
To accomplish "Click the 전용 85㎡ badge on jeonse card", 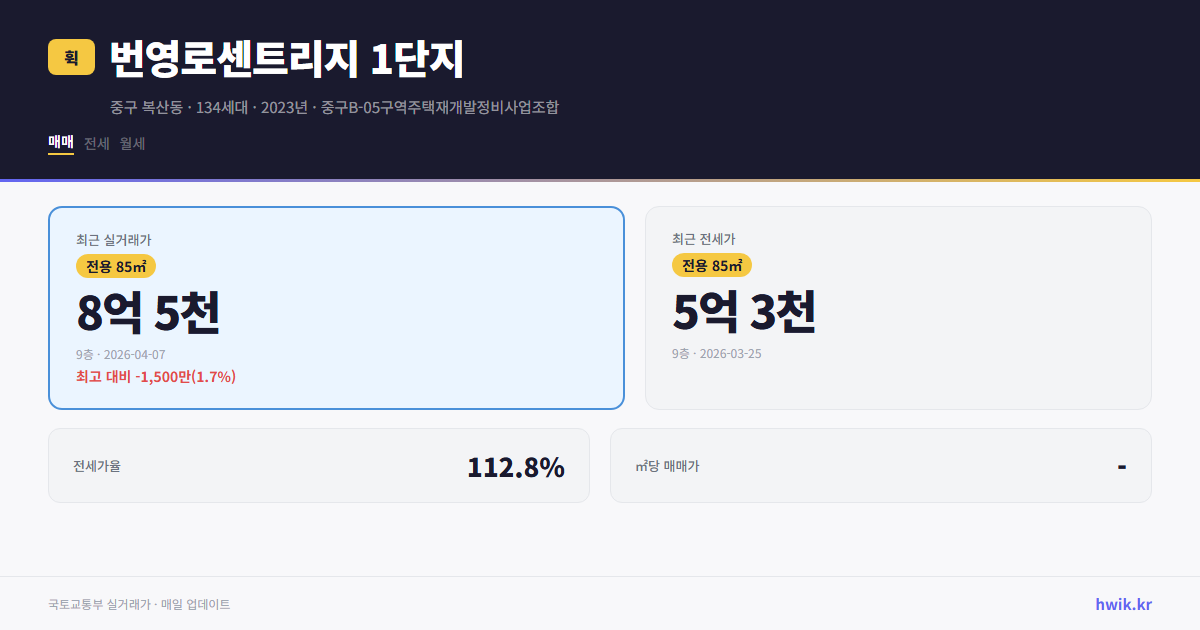I will coord(711,265).
